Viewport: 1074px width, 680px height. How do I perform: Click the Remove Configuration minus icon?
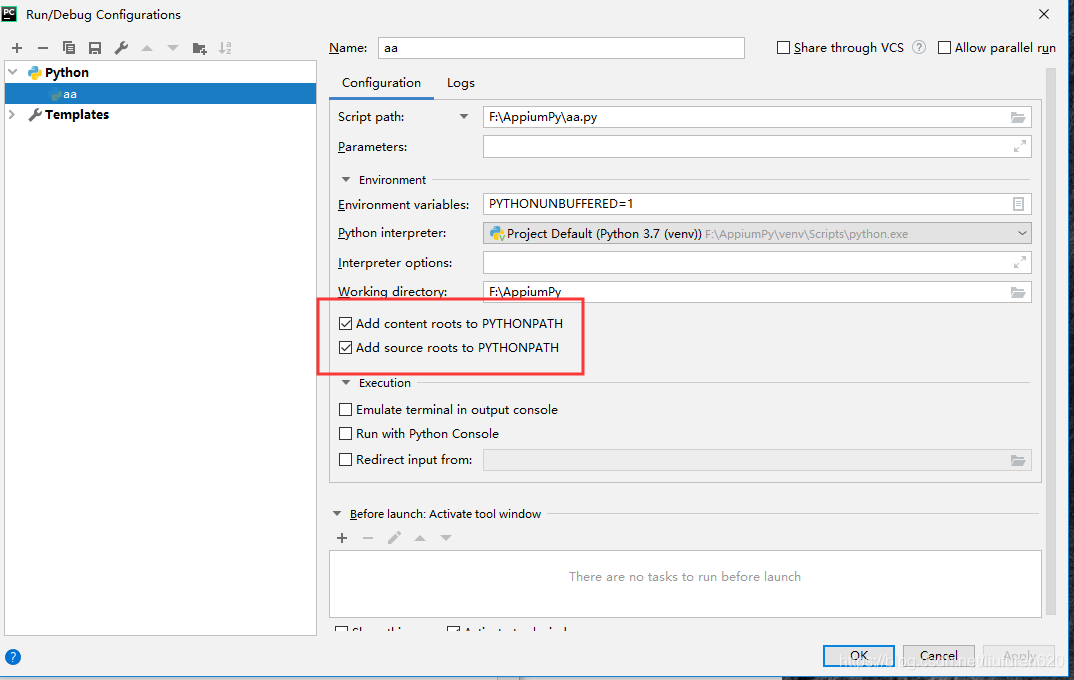click(x=41, y=47)
